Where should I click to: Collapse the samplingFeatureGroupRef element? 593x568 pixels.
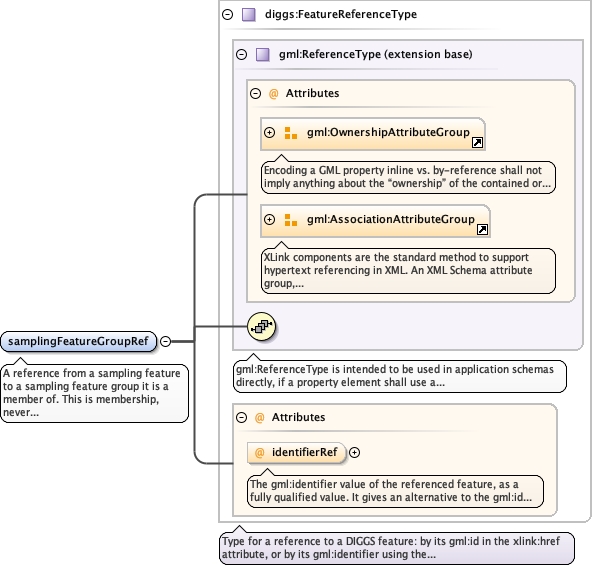165,341
